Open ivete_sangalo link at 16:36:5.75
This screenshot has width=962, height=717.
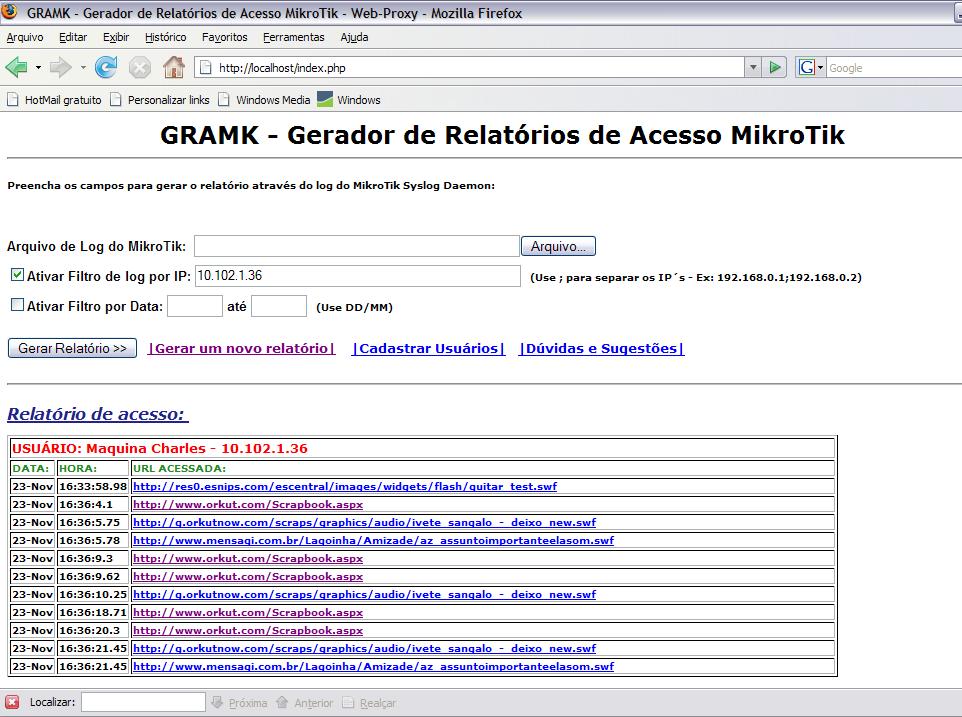point(364,522)
